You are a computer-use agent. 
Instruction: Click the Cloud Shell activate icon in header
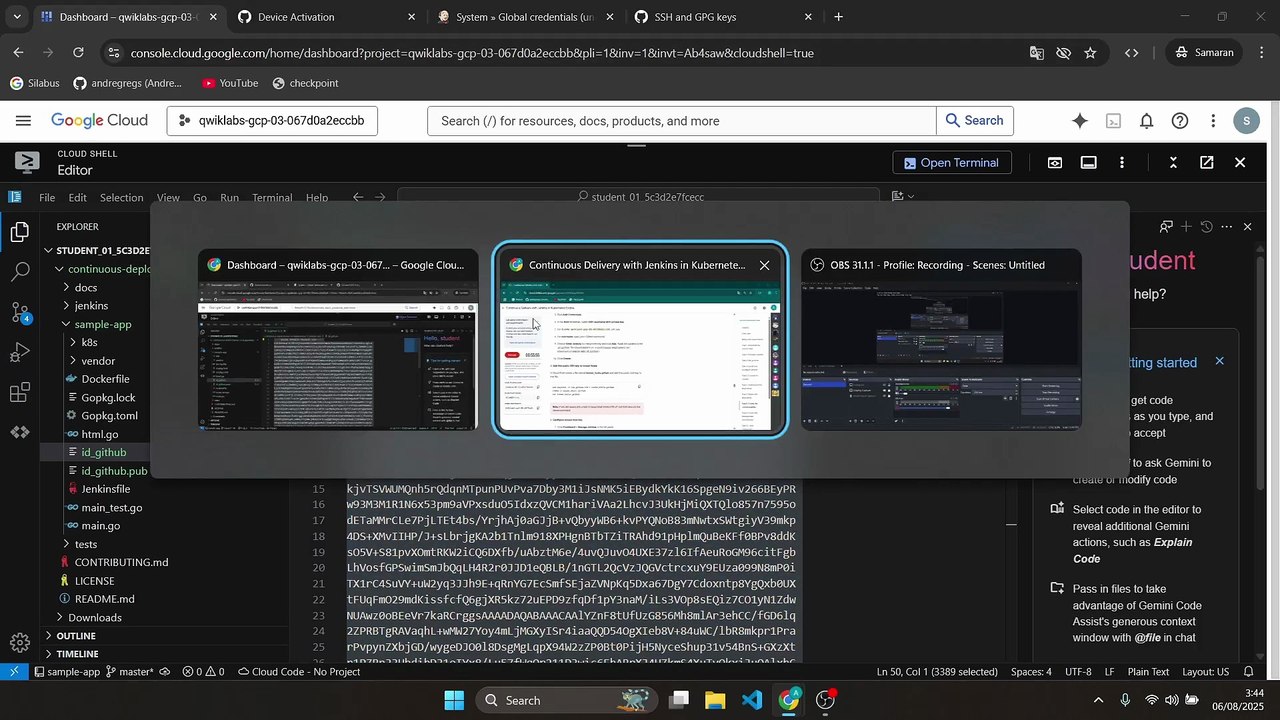pos(1113,121)
